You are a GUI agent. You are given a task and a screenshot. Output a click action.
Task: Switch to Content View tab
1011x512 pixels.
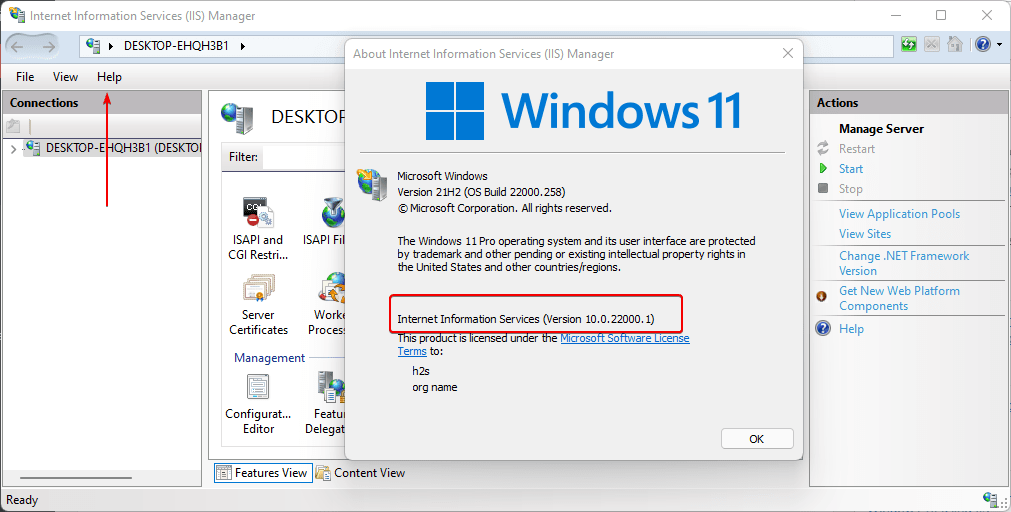361,473
